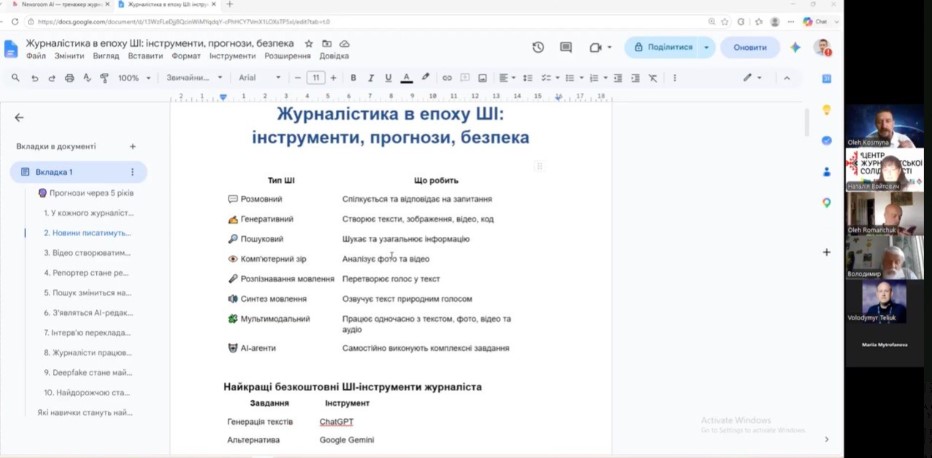Click the font size field
The width and height of the screenshot is (932, 458).
point(316,78)
